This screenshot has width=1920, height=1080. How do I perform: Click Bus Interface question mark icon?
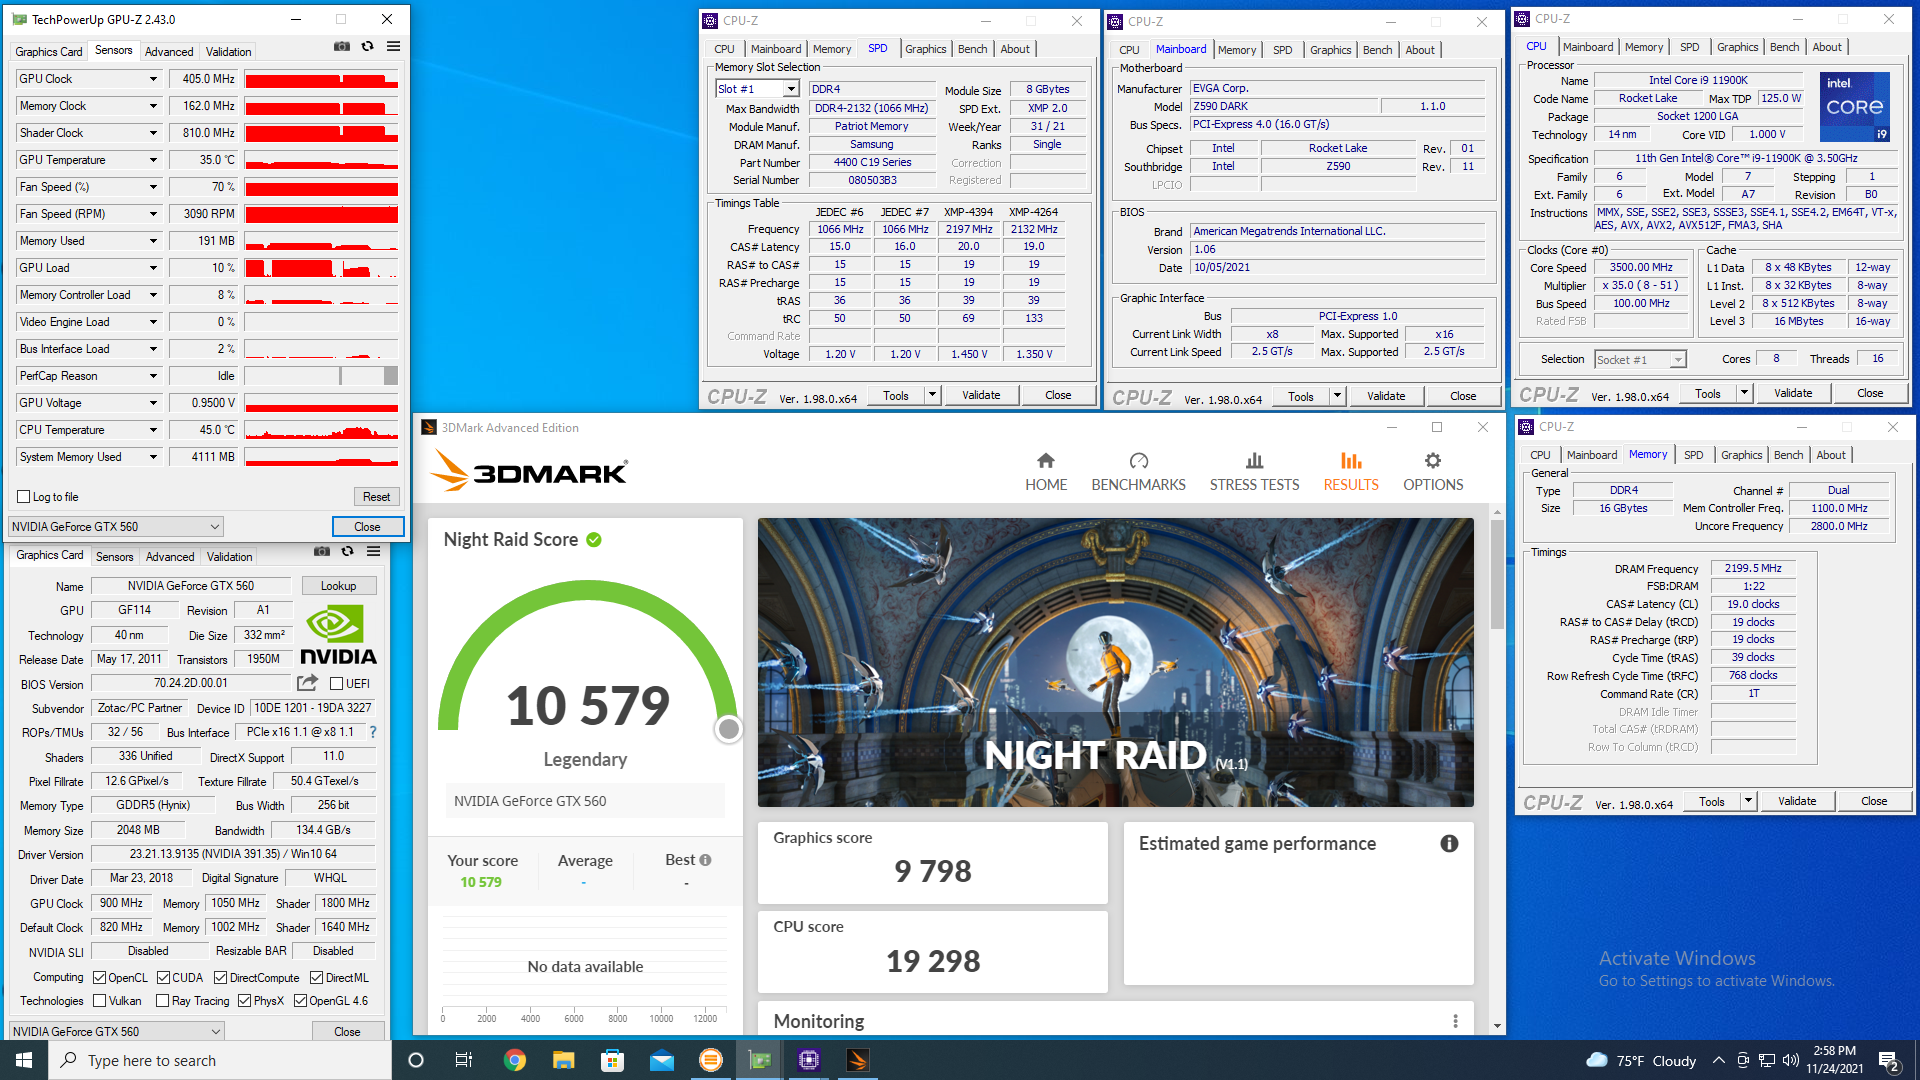click(373, 732)
